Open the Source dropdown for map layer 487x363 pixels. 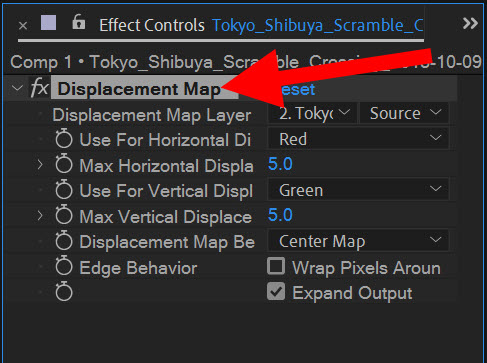(x=404, y=113)
